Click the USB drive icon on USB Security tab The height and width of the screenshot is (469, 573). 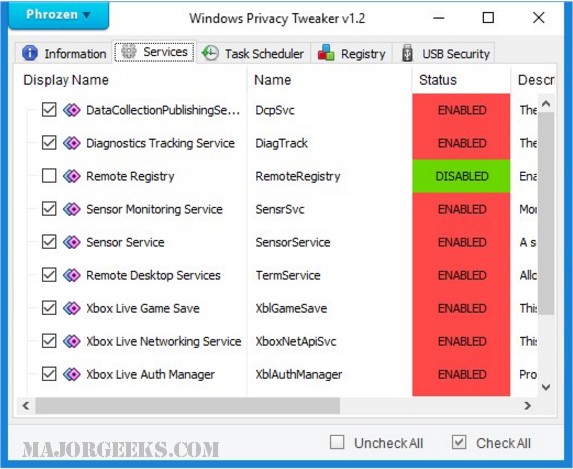click(x=407, y=53)
